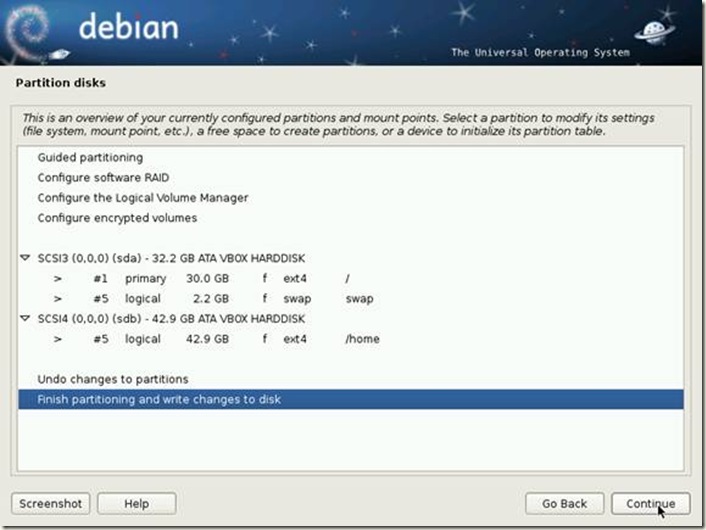Screen dimensions: 706x530
Task: Click the 'f' format flag in swap row
Action: click(x=265, y=298)
